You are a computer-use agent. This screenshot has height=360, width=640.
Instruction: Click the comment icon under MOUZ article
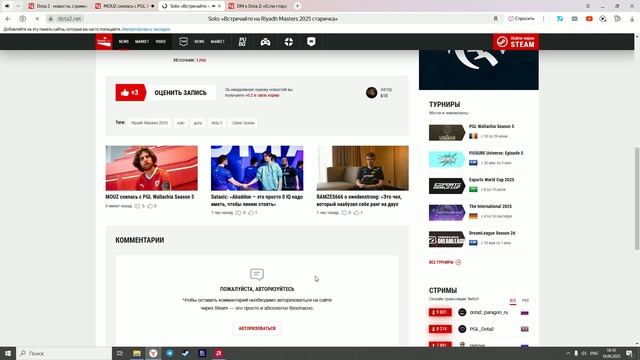click(x=137, y=206)
